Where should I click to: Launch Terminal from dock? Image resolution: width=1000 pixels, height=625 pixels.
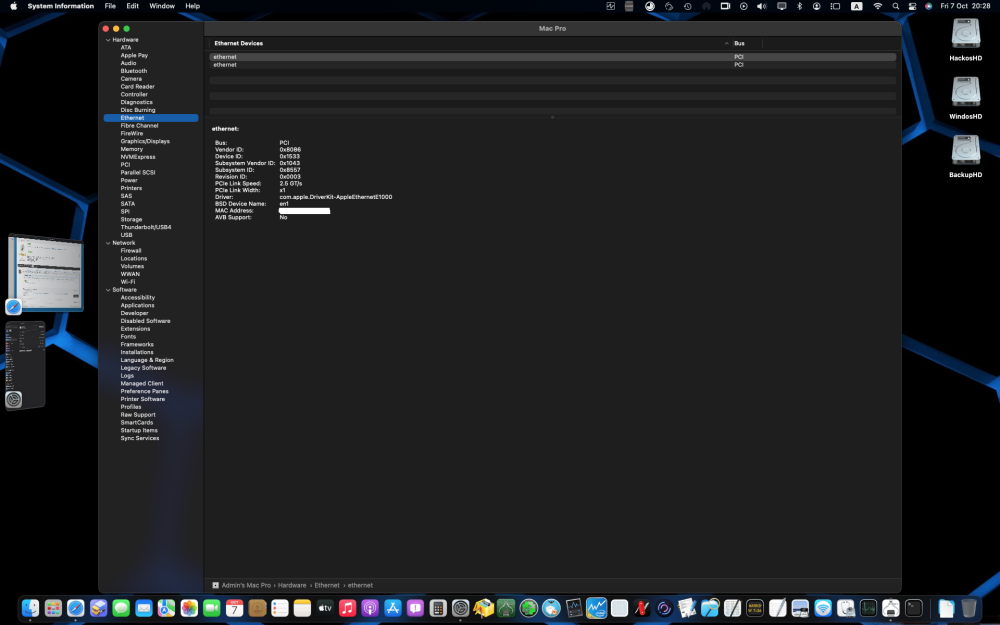pyautogui.click(x=914, y=608)
